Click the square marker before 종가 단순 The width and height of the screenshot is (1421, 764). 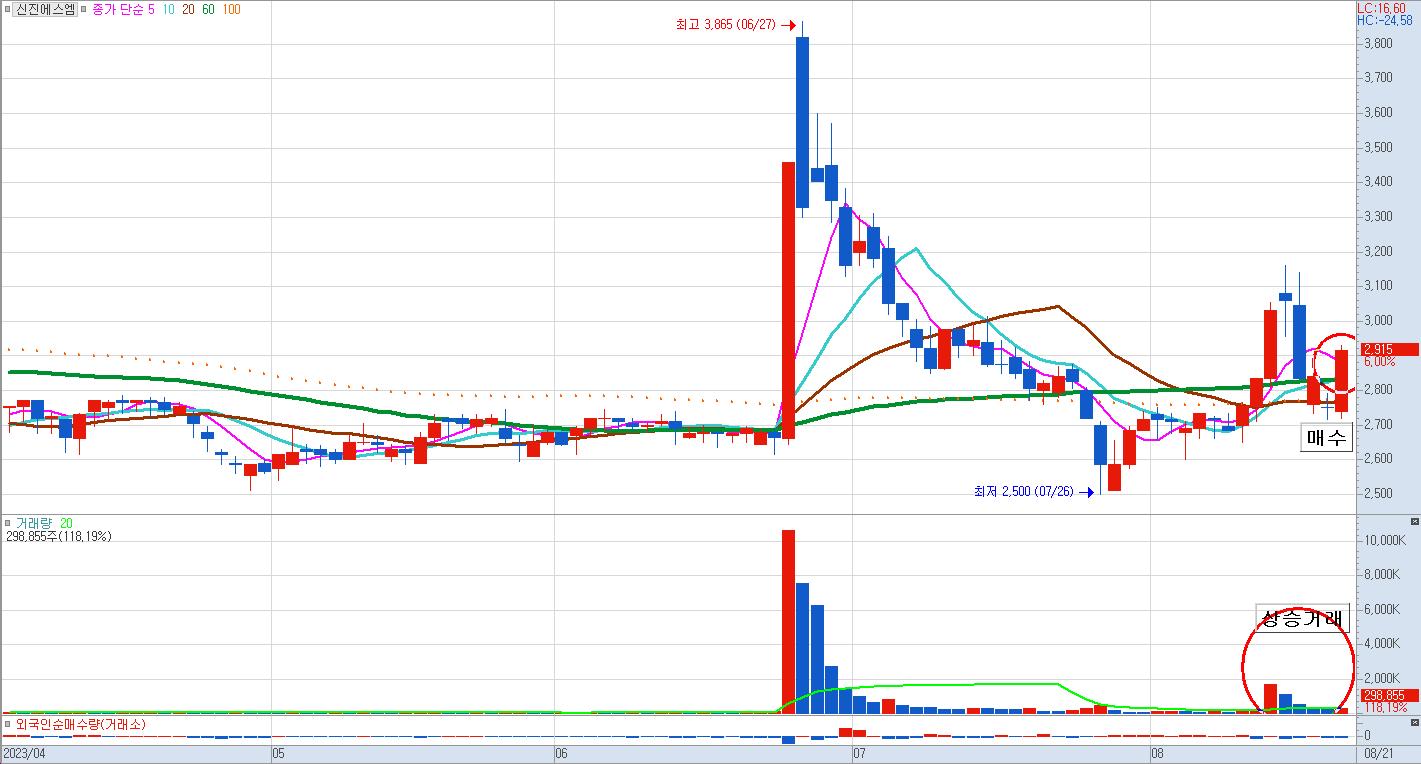85,9
